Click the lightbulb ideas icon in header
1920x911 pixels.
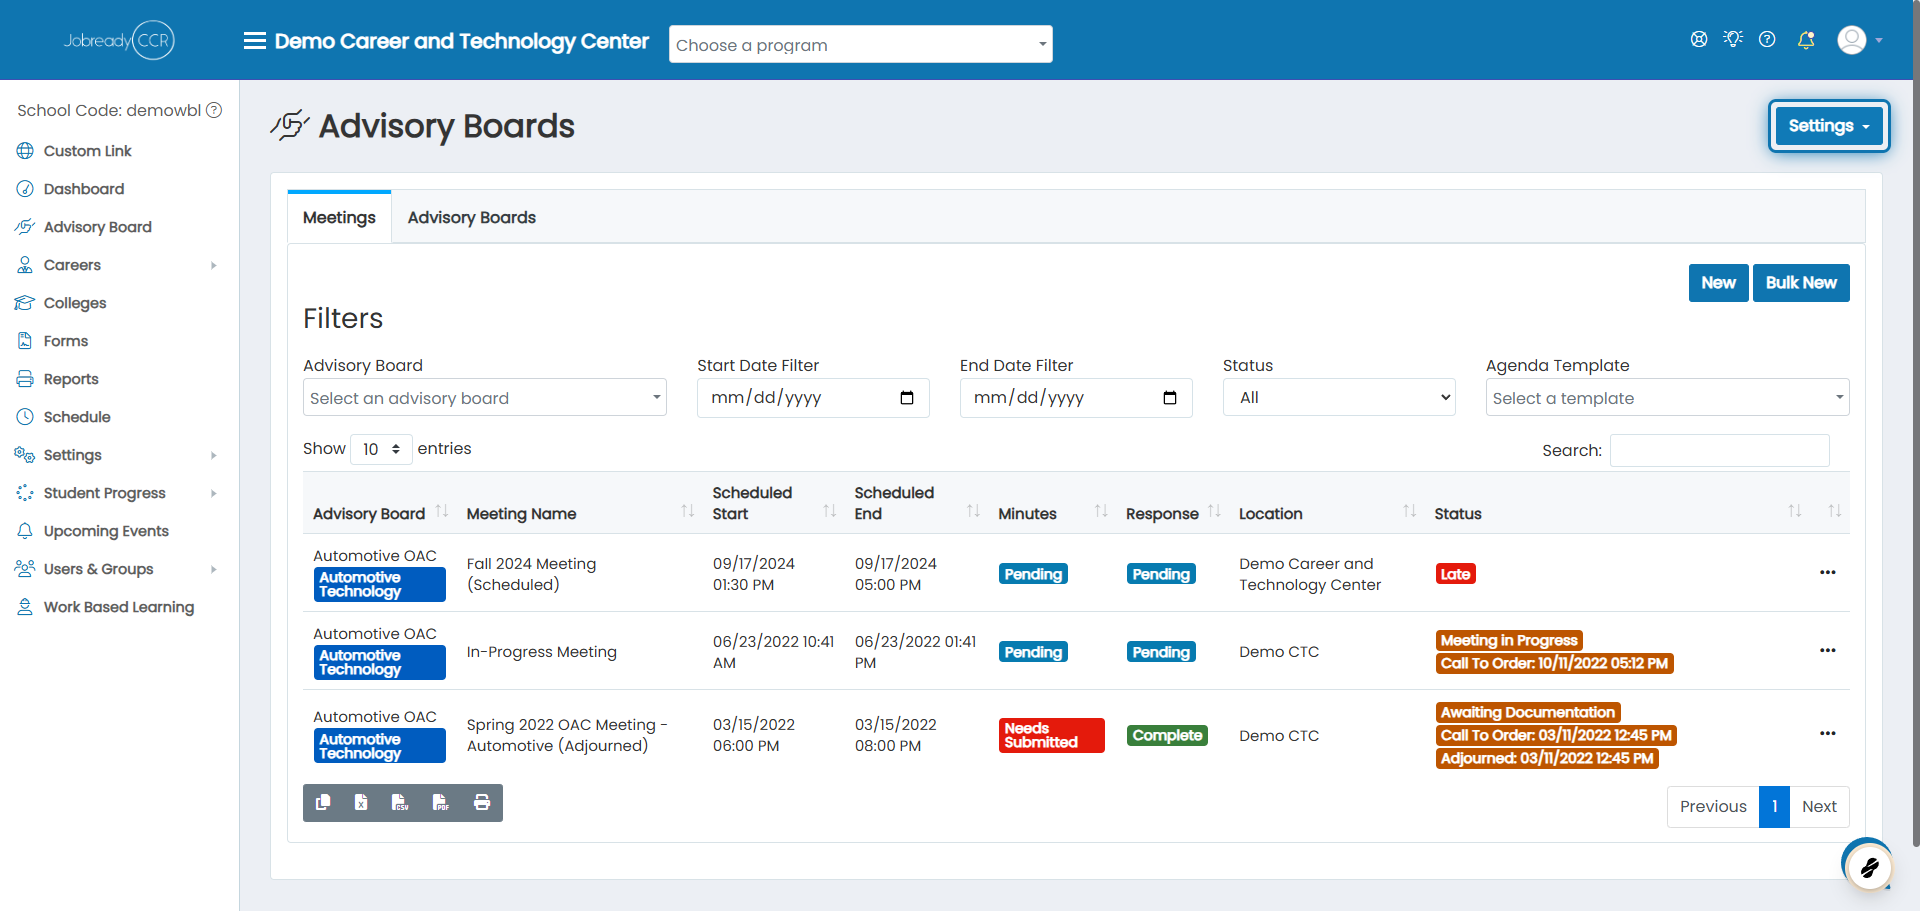1733,39
